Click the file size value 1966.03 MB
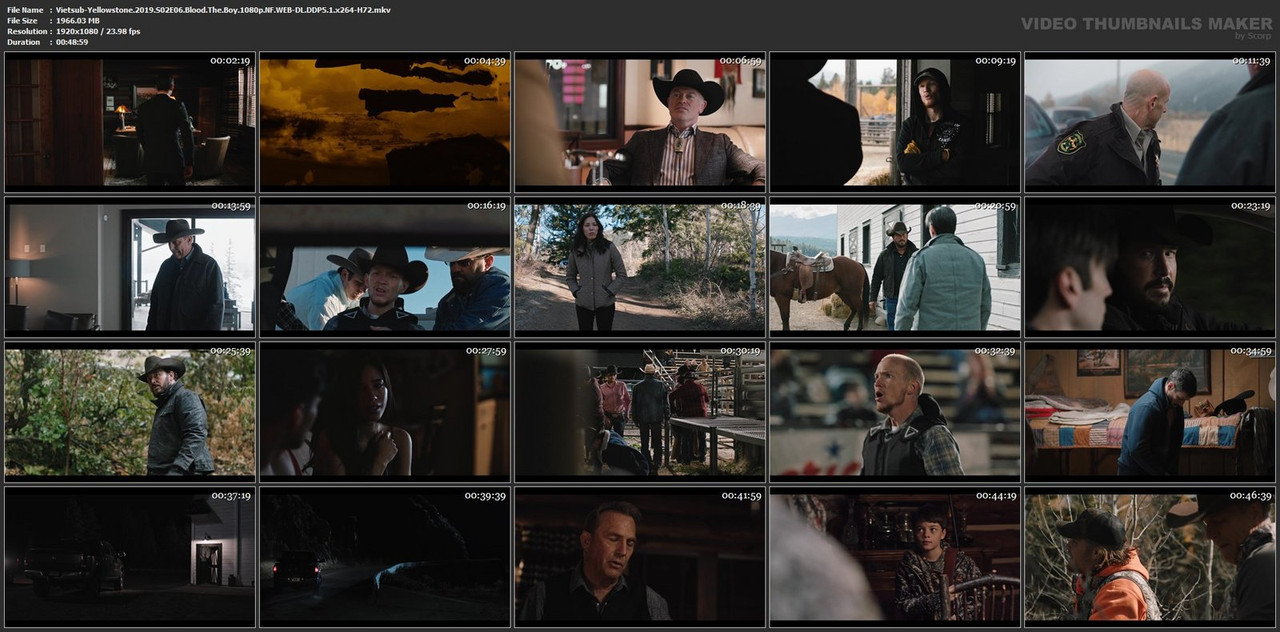Screen dimensions: 1280x632 click(78, 21)
